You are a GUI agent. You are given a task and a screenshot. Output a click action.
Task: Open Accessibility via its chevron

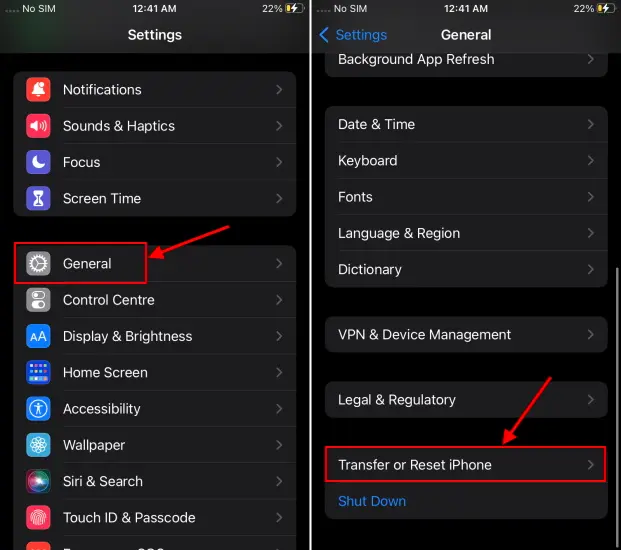279,409
